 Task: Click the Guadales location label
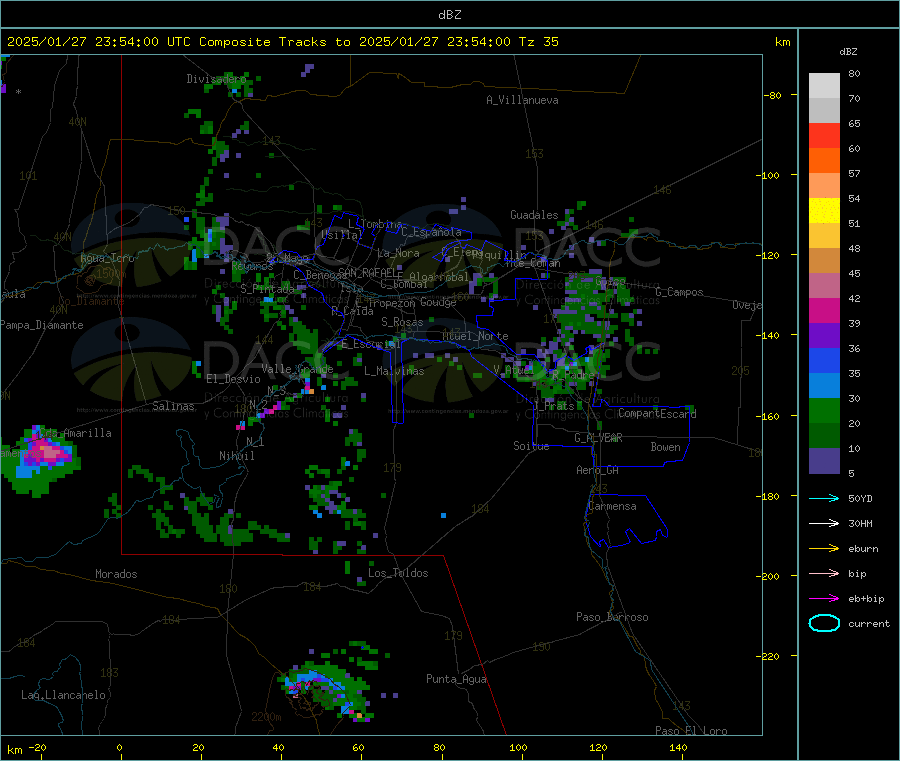pos(534,215)
